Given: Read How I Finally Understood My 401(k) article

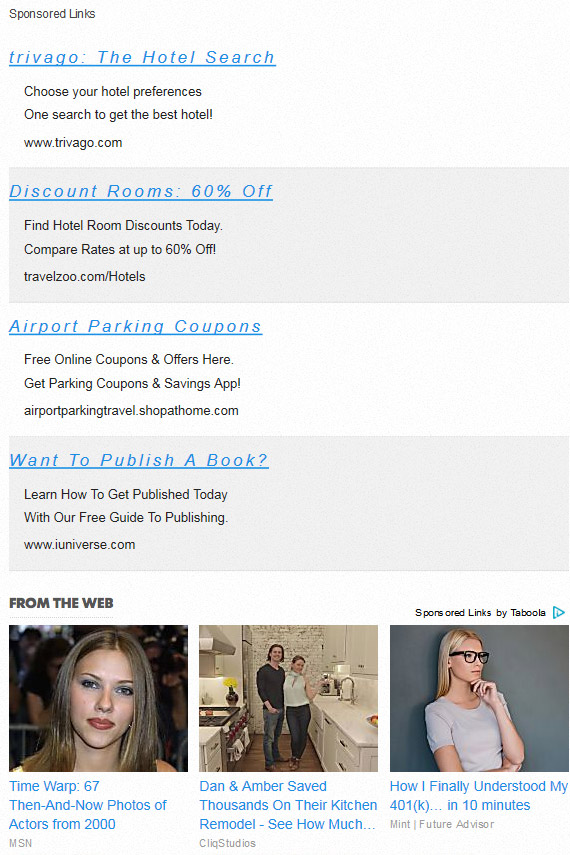Looking at the screenshot, I should pyautogui.click(x=478, y=796).
